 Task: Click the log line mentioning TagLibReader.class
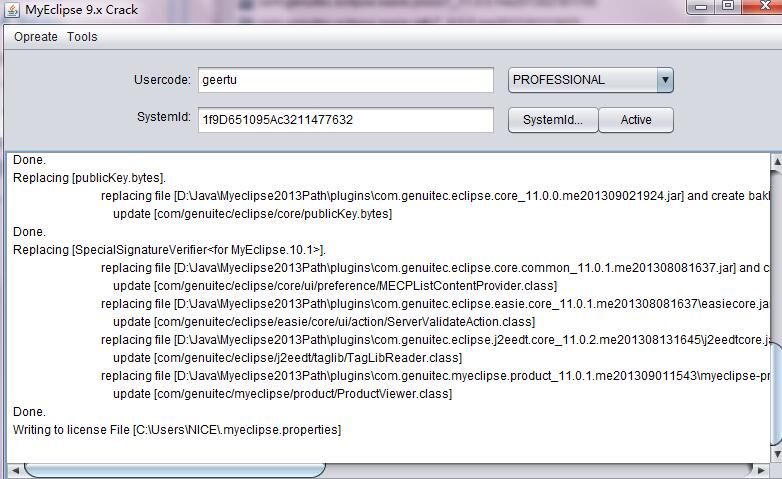click(x=287, y=358)
